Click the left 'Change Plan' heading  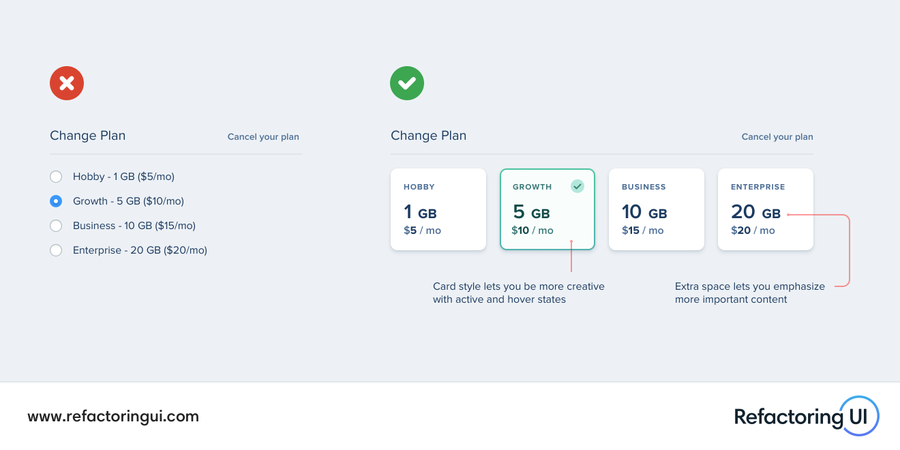tap(87, 135)
